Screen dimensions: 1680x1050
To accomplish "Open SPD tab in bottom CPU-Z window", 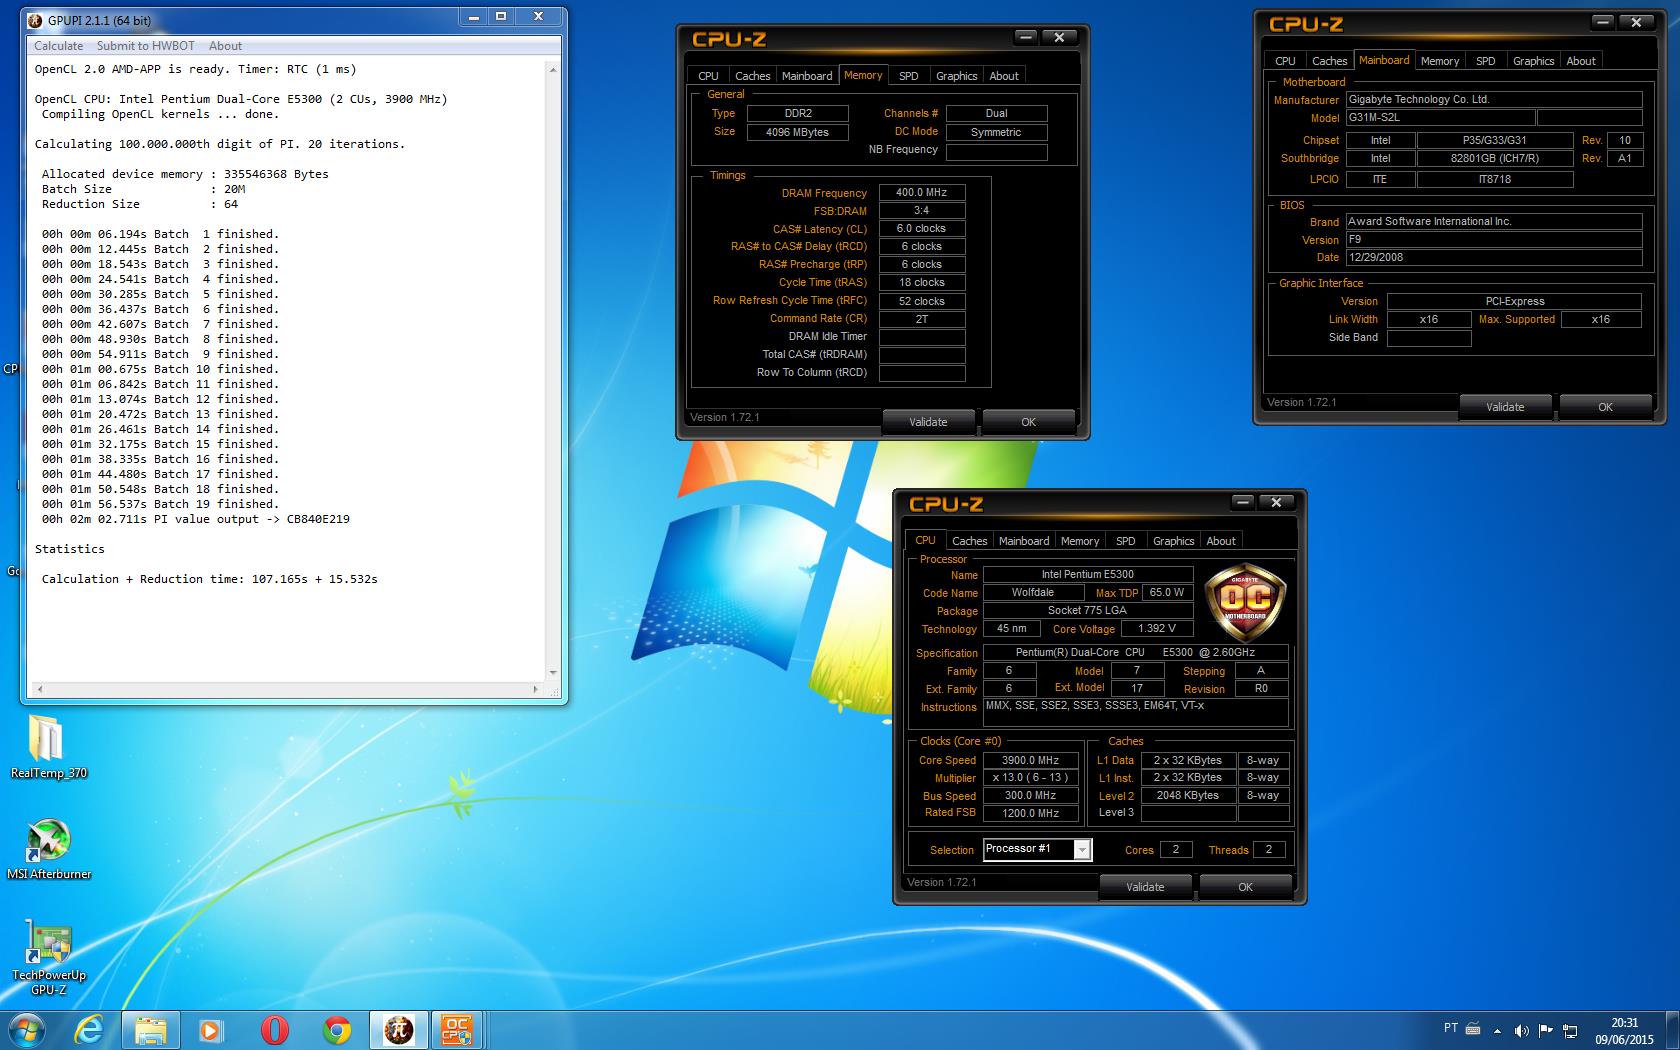I will 1125,541.
